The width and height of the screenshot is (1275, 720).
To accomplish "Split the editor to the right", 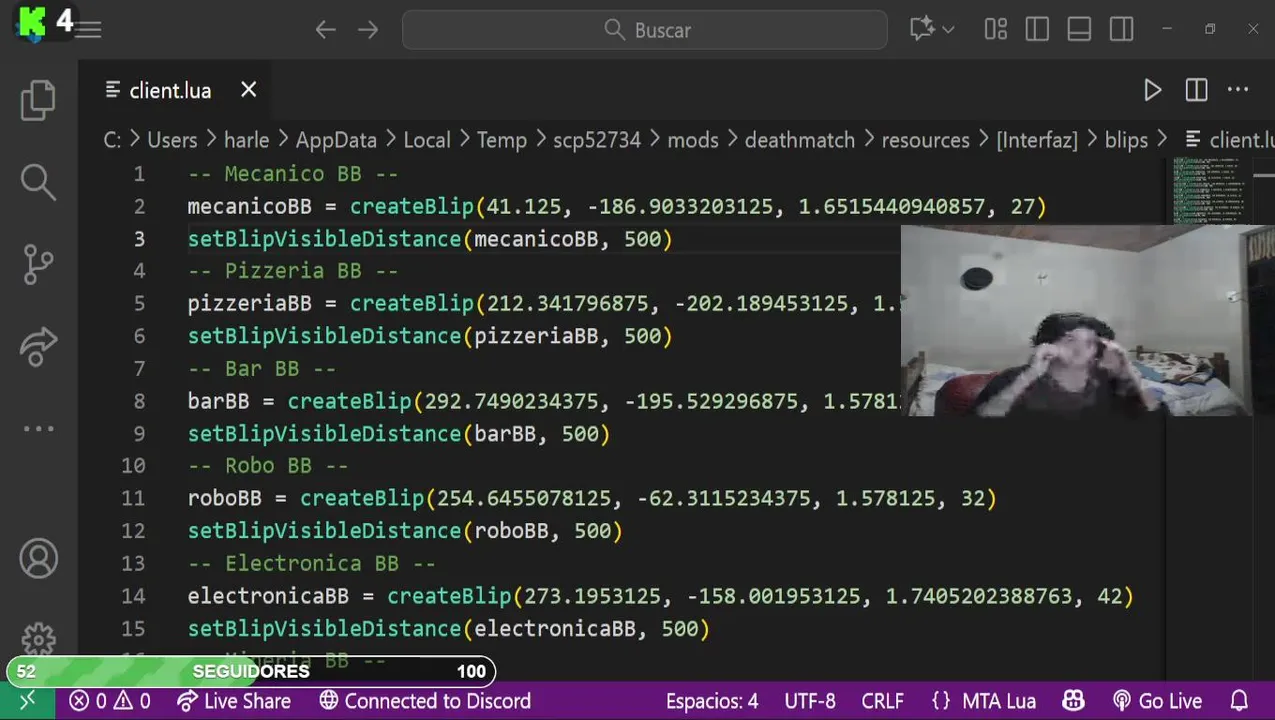I will [x=1196, y=90].
